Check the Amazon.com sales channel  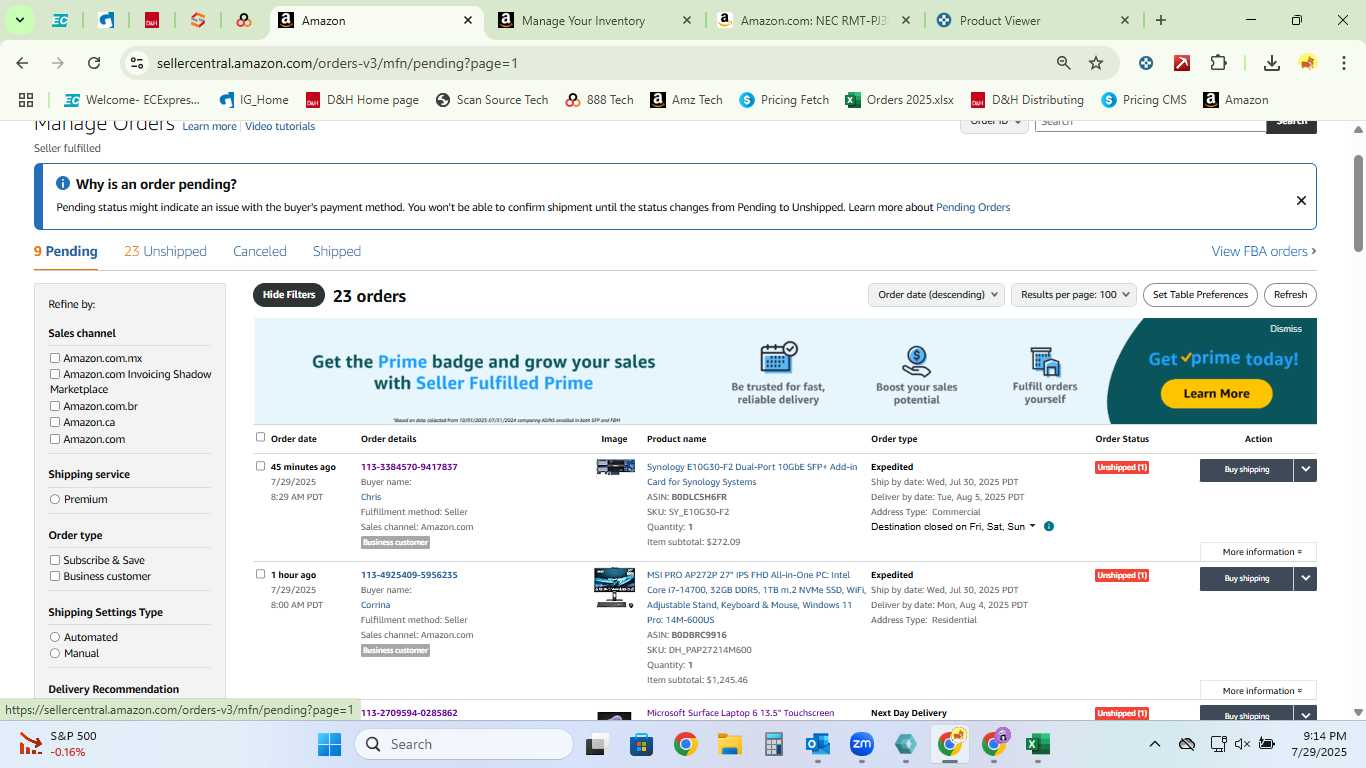55,439
